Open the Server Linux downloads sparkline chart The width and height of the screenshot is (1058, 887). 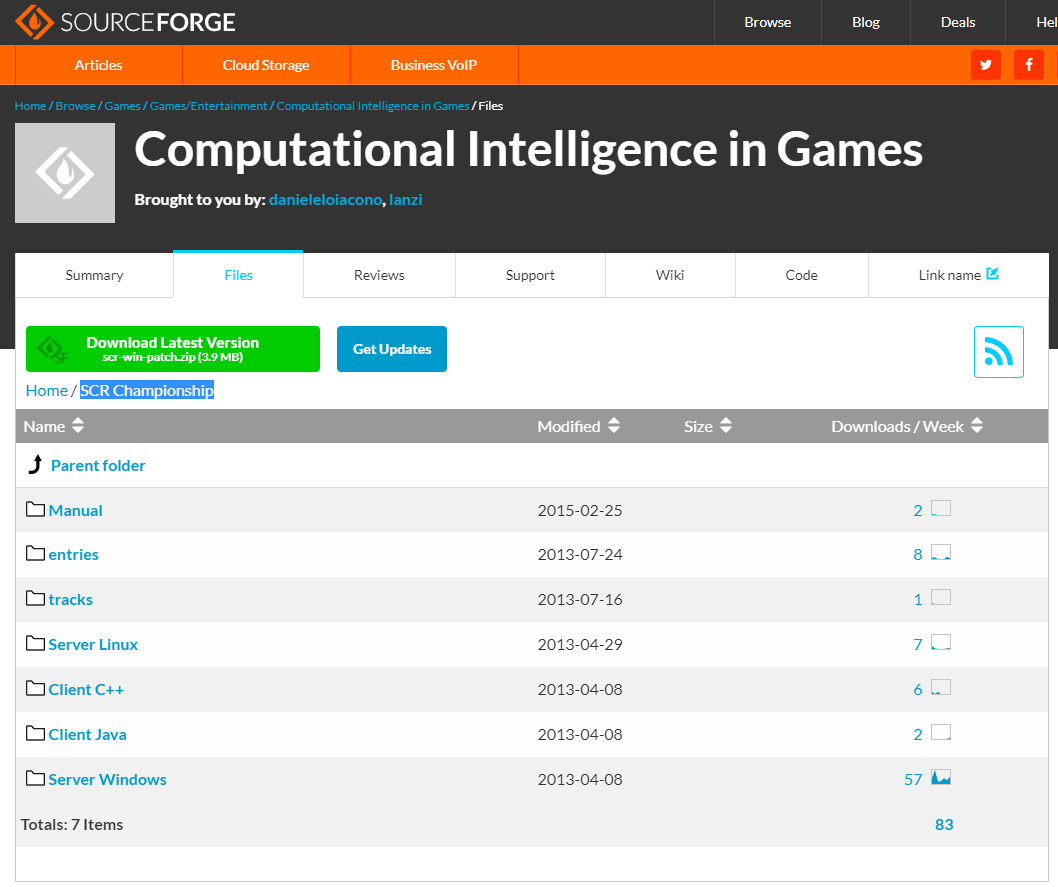[x=941, y=643]
